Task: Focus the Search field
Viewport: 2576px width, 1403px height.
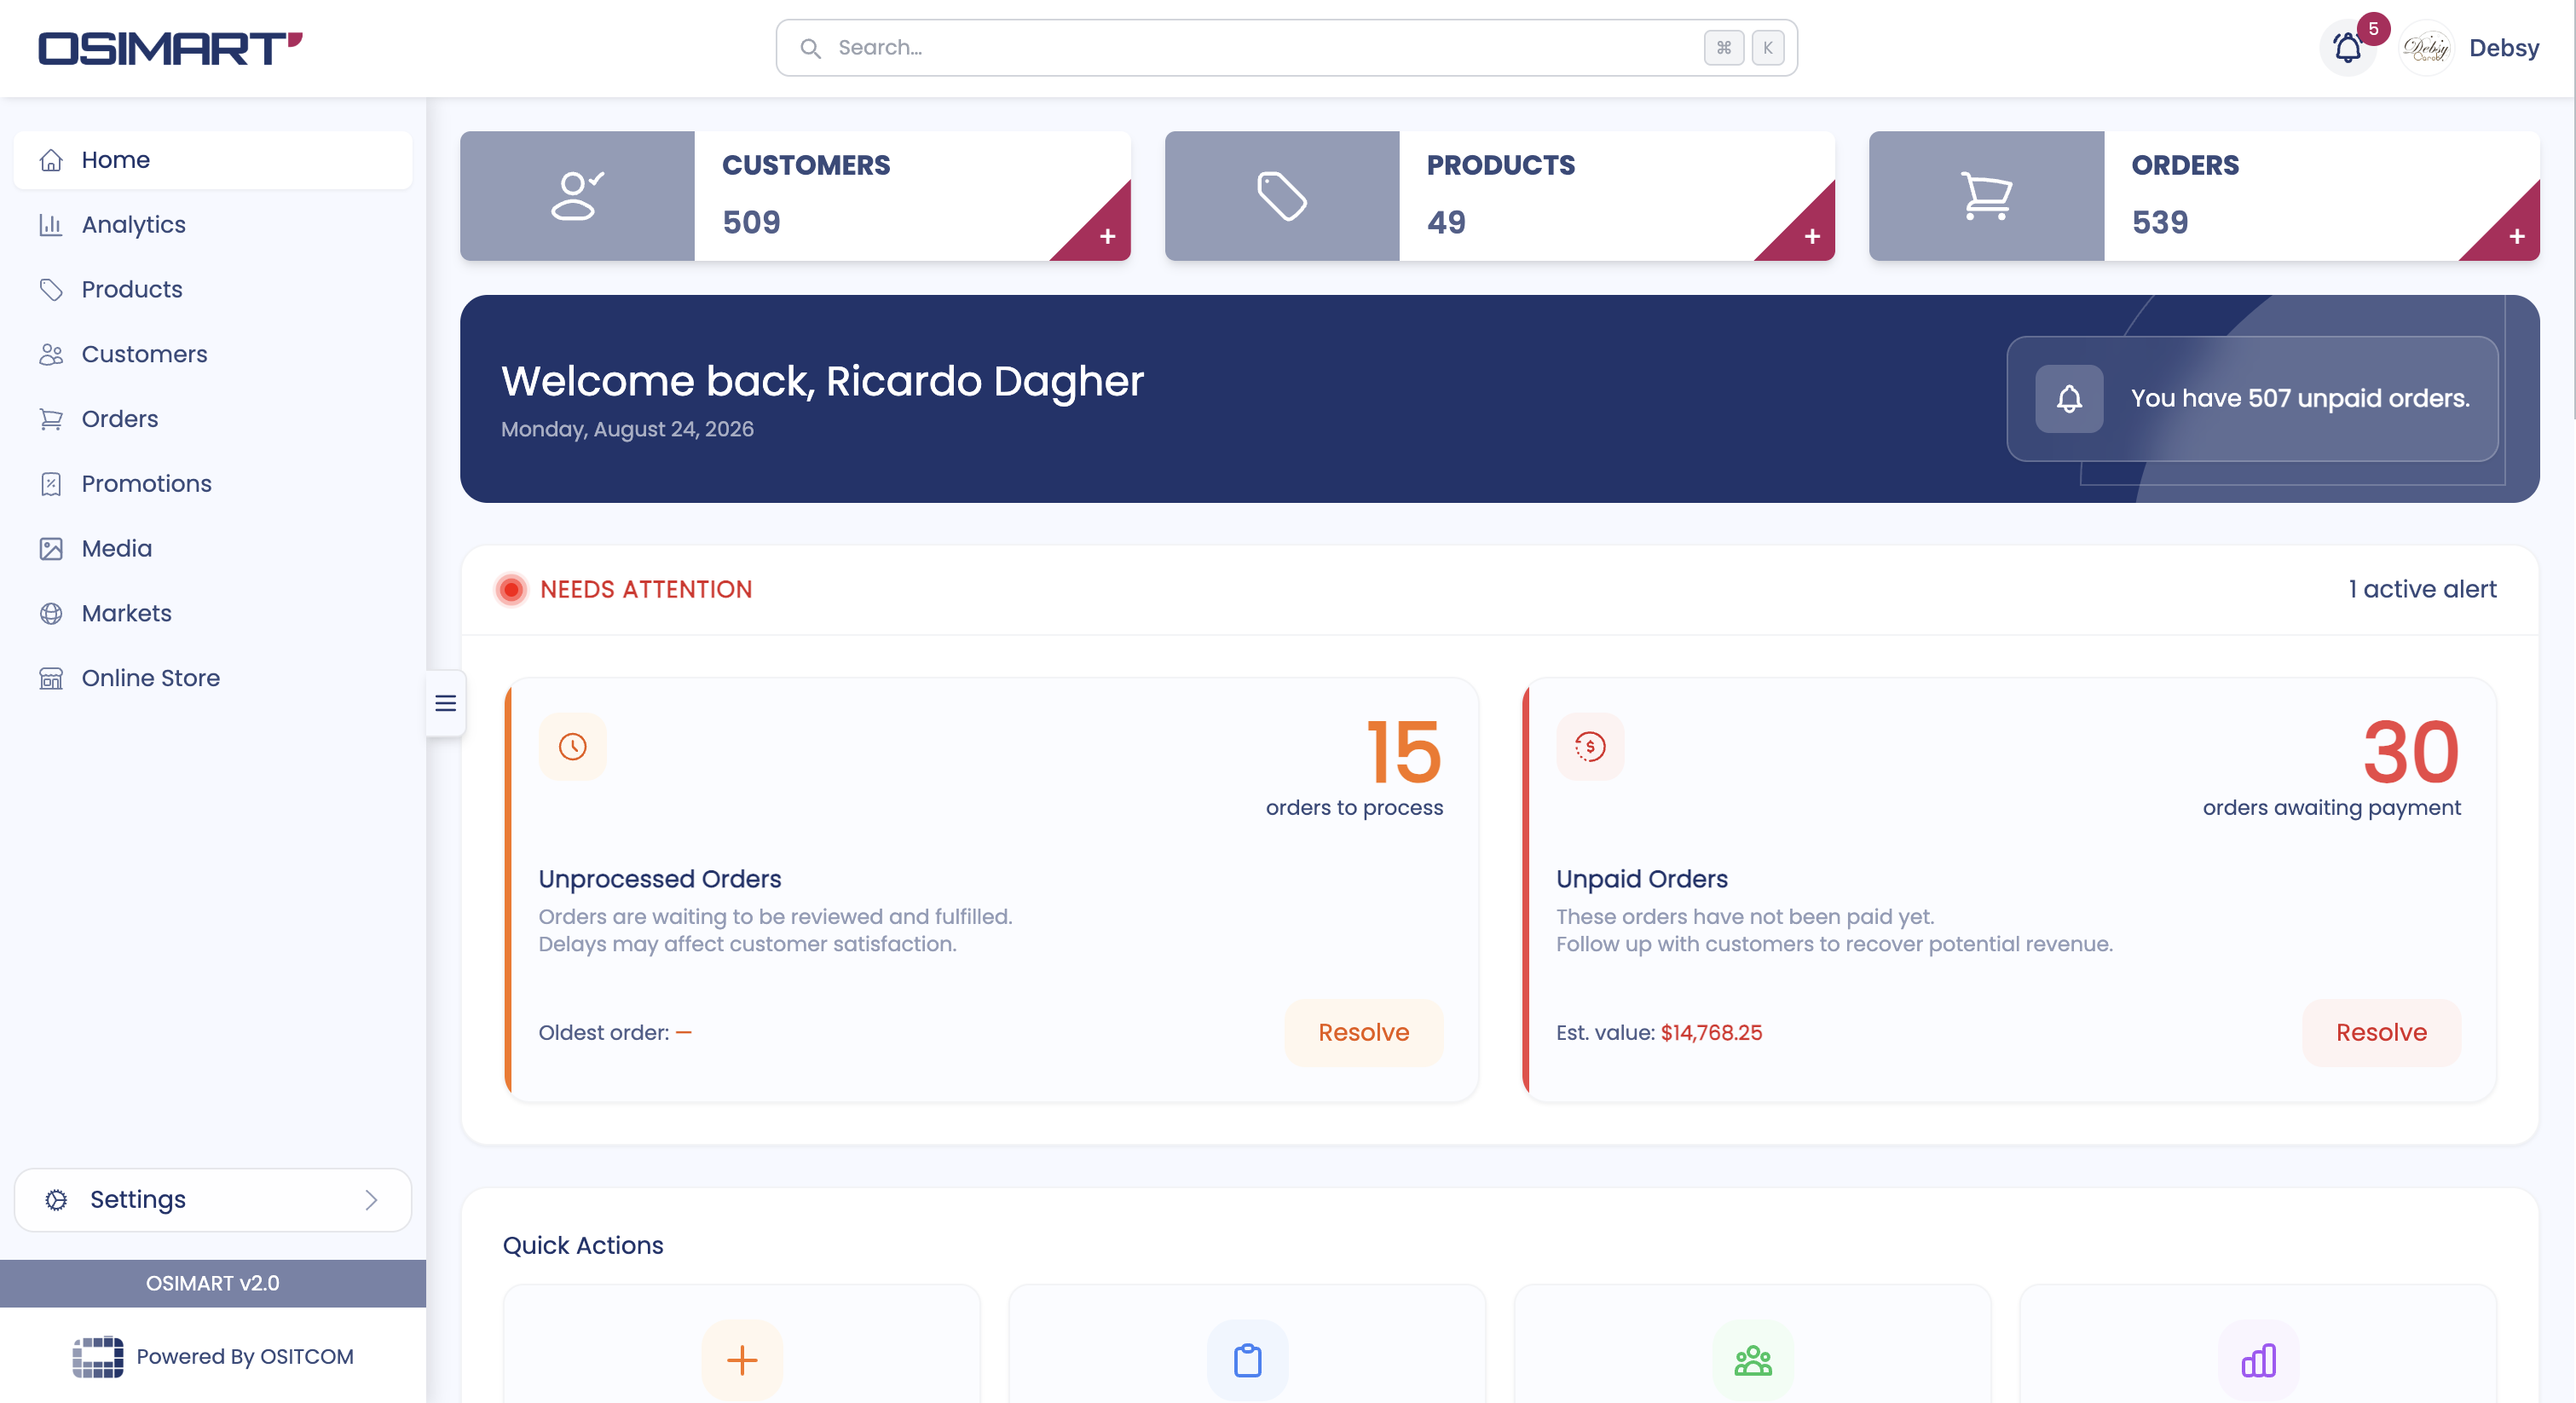Action: pos(1286,48)
